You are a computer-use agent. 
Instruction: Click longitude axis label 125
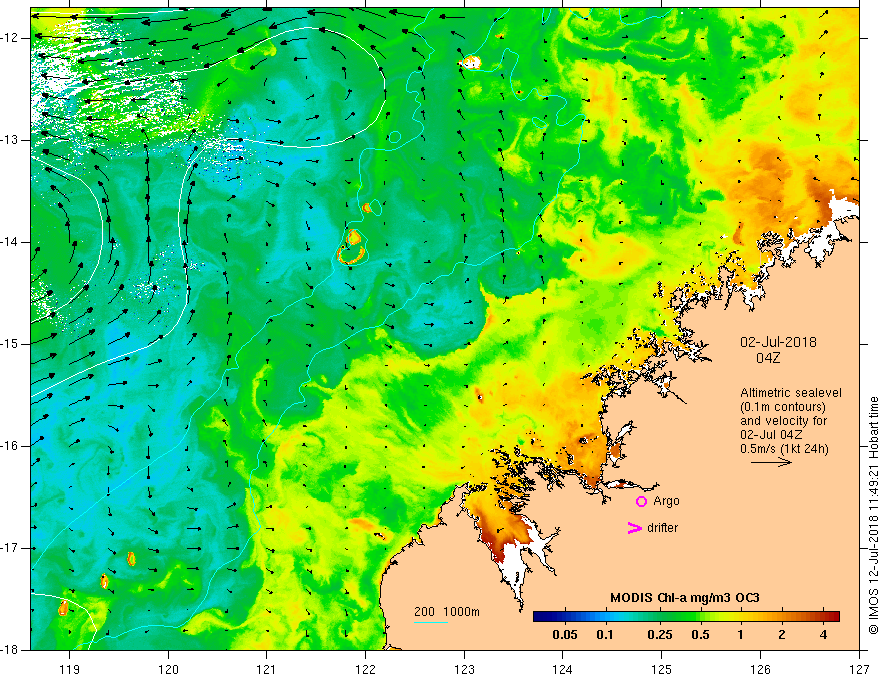(662, 669)
